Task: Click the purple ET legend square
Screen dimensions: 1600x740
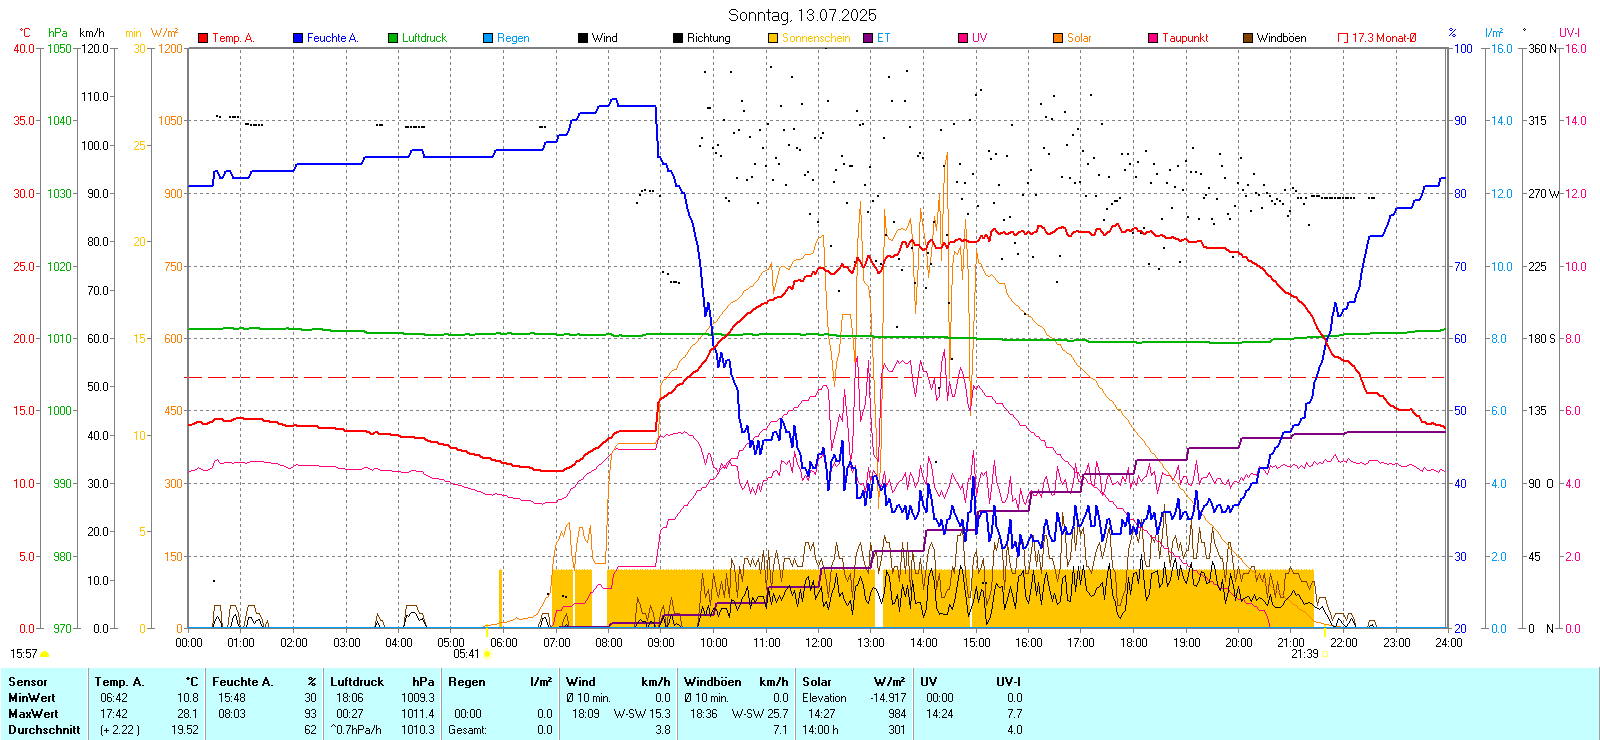Action: point(868,38)
